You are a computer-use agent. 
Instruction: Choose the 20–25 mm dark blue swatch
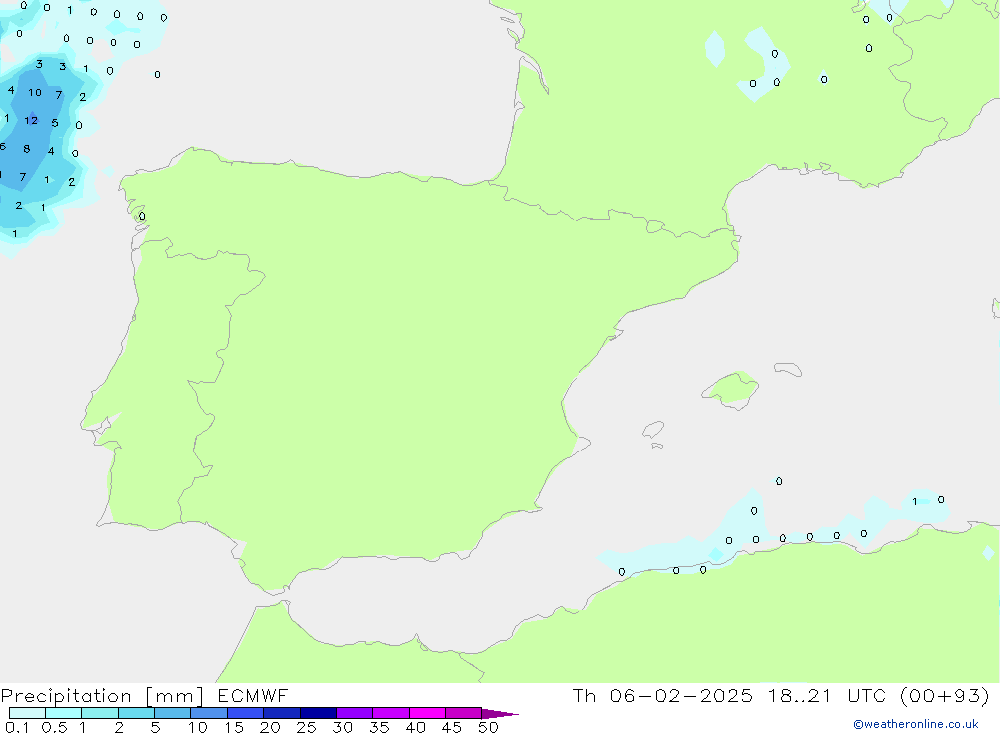[282, 713]
